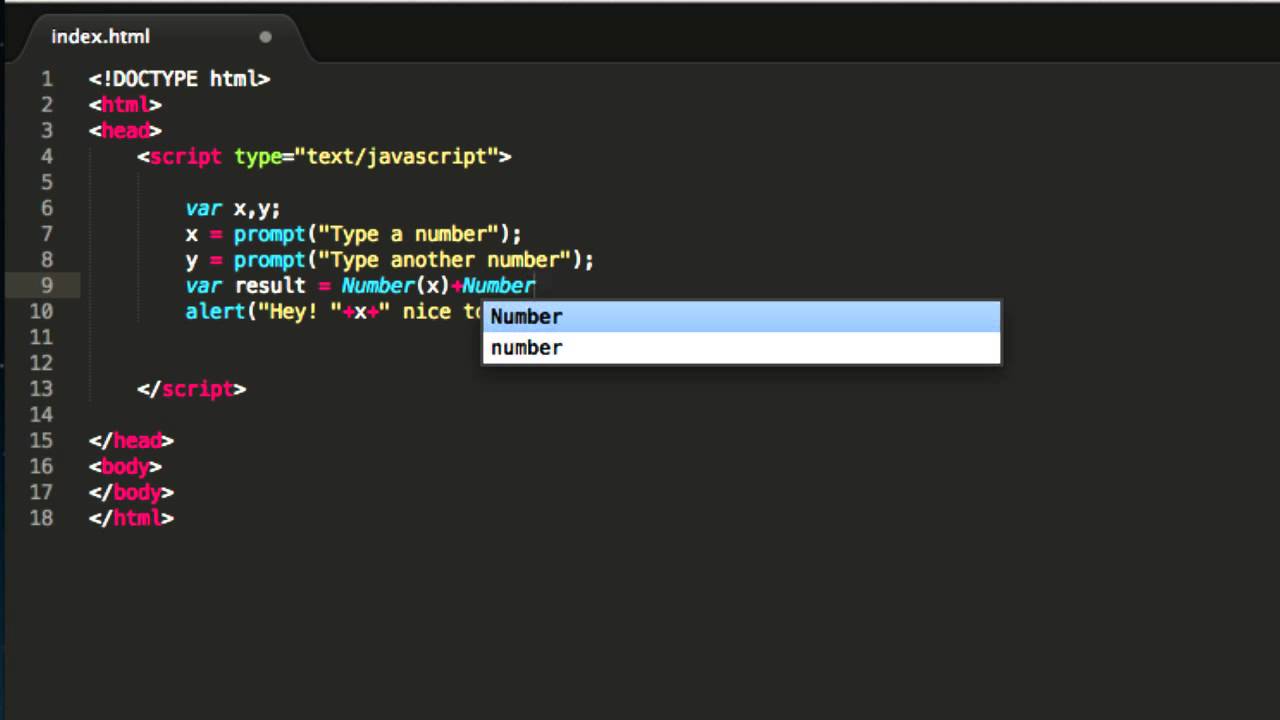
Task: Click line number 8 in gutter
Action: pos(46,260)
